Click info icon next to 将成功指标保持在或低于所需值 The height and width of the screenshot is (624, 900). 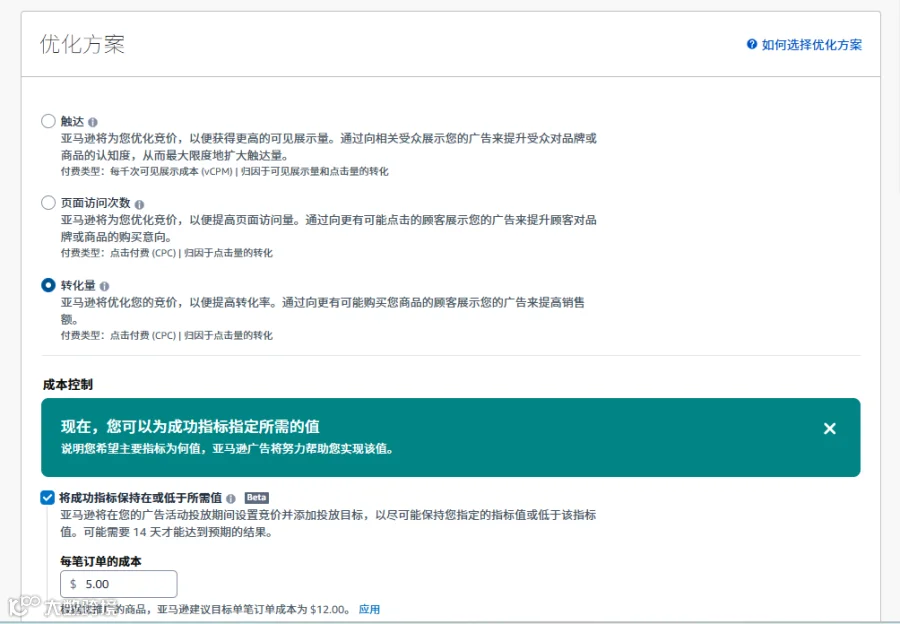pos(231,498)
